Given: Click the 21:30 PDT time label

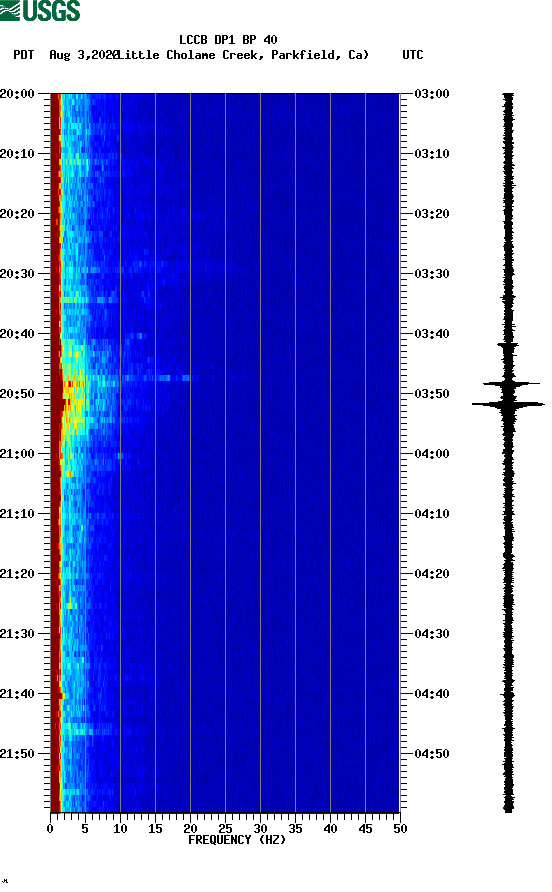Looking at the screenshot, I should [17, 634].
